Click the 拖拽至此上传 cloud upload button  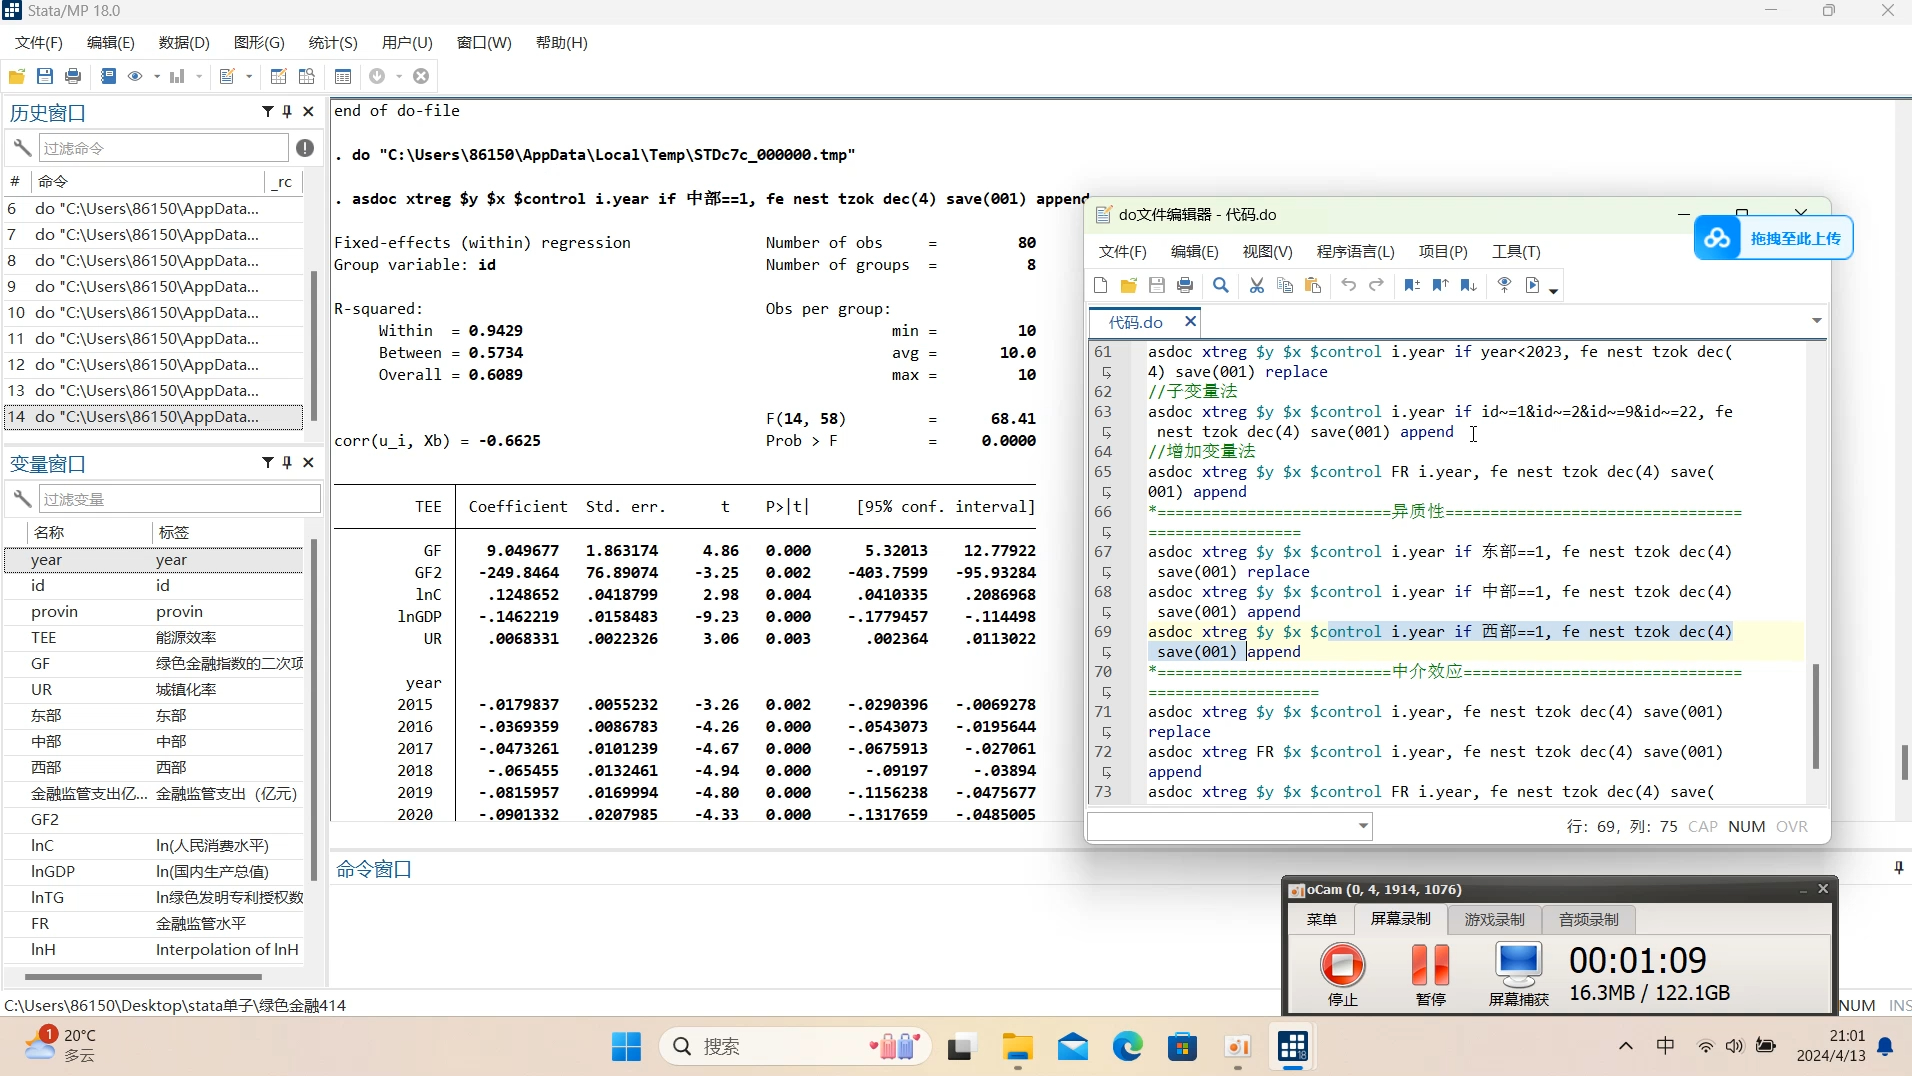(1773, 238)
